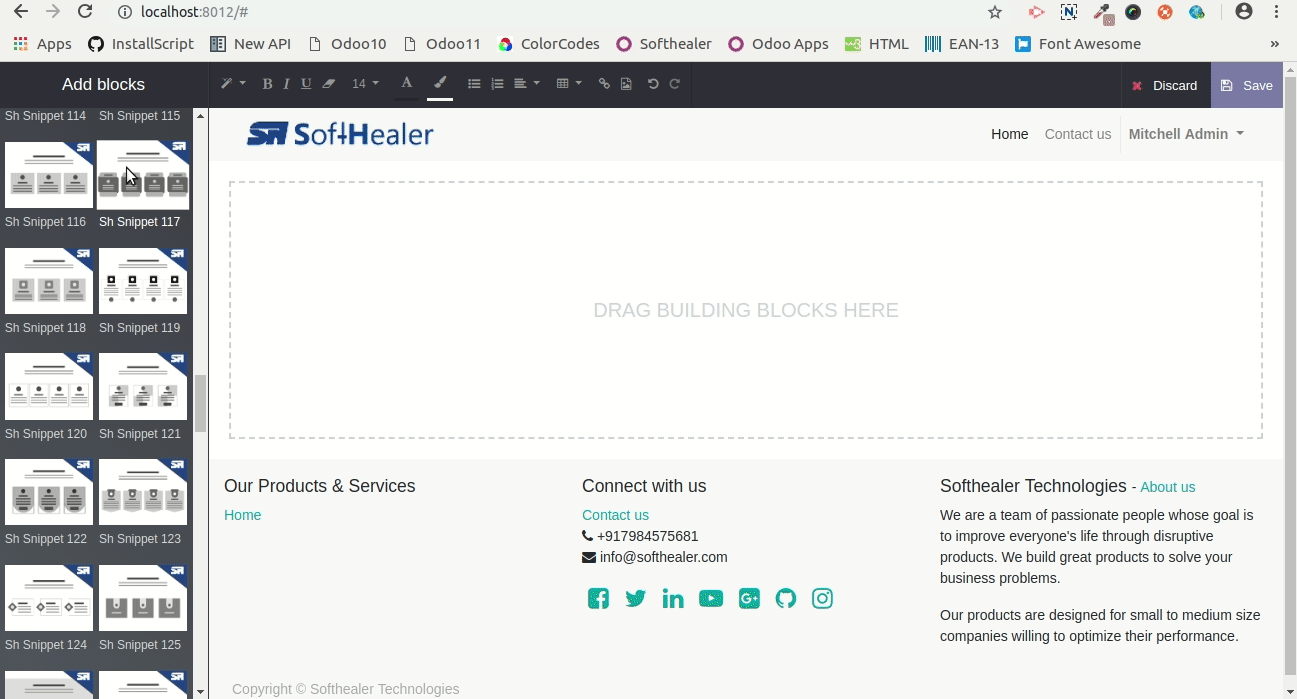
Task: Click the Sh Snippet 115 label
Action: point(140,116)
